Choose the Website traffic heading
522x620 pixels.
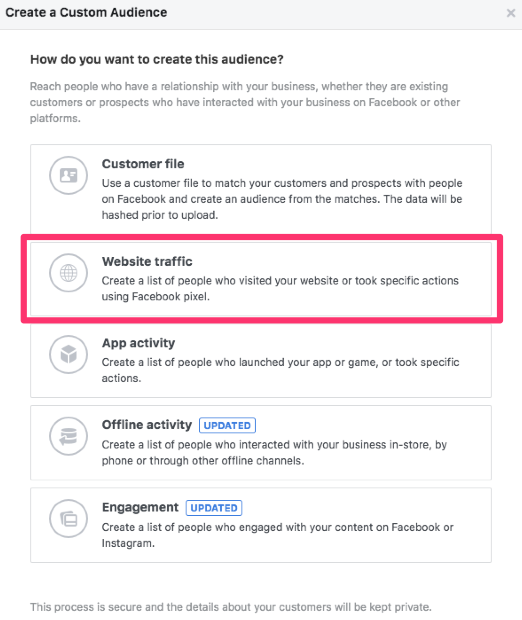[x=147, y=261]
